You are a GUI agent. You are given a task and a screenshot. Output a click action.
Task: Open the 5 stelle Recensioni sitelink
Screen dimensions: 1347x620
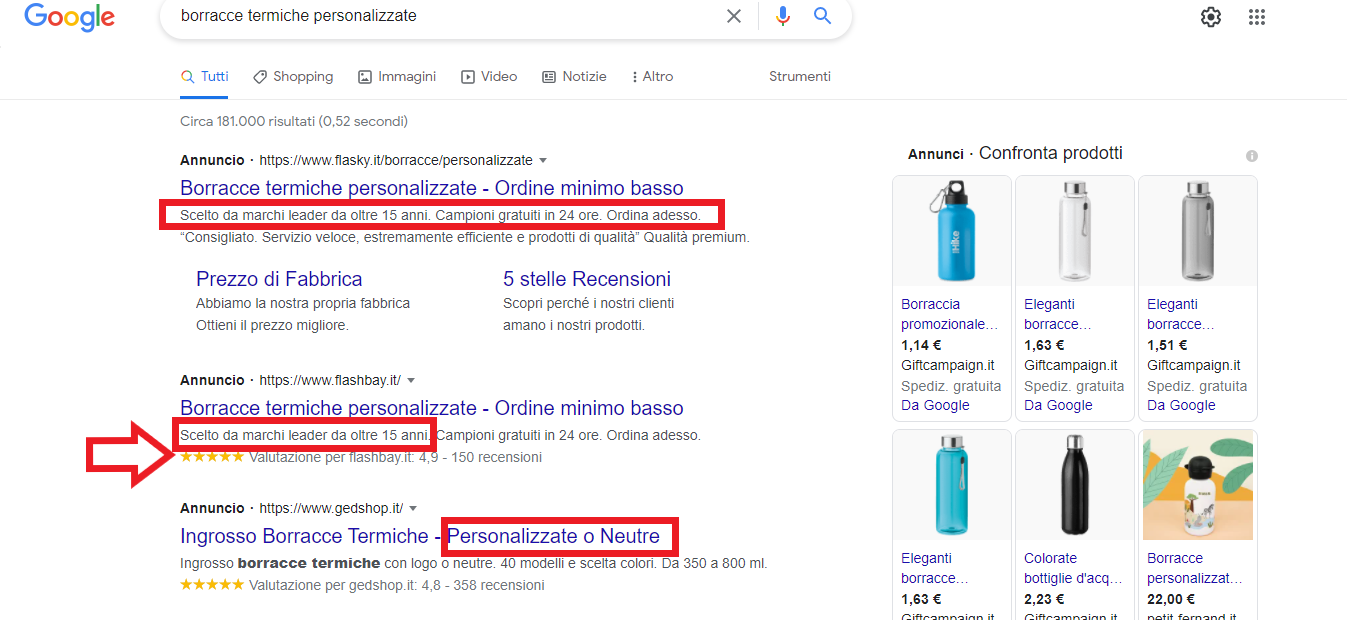586,279
